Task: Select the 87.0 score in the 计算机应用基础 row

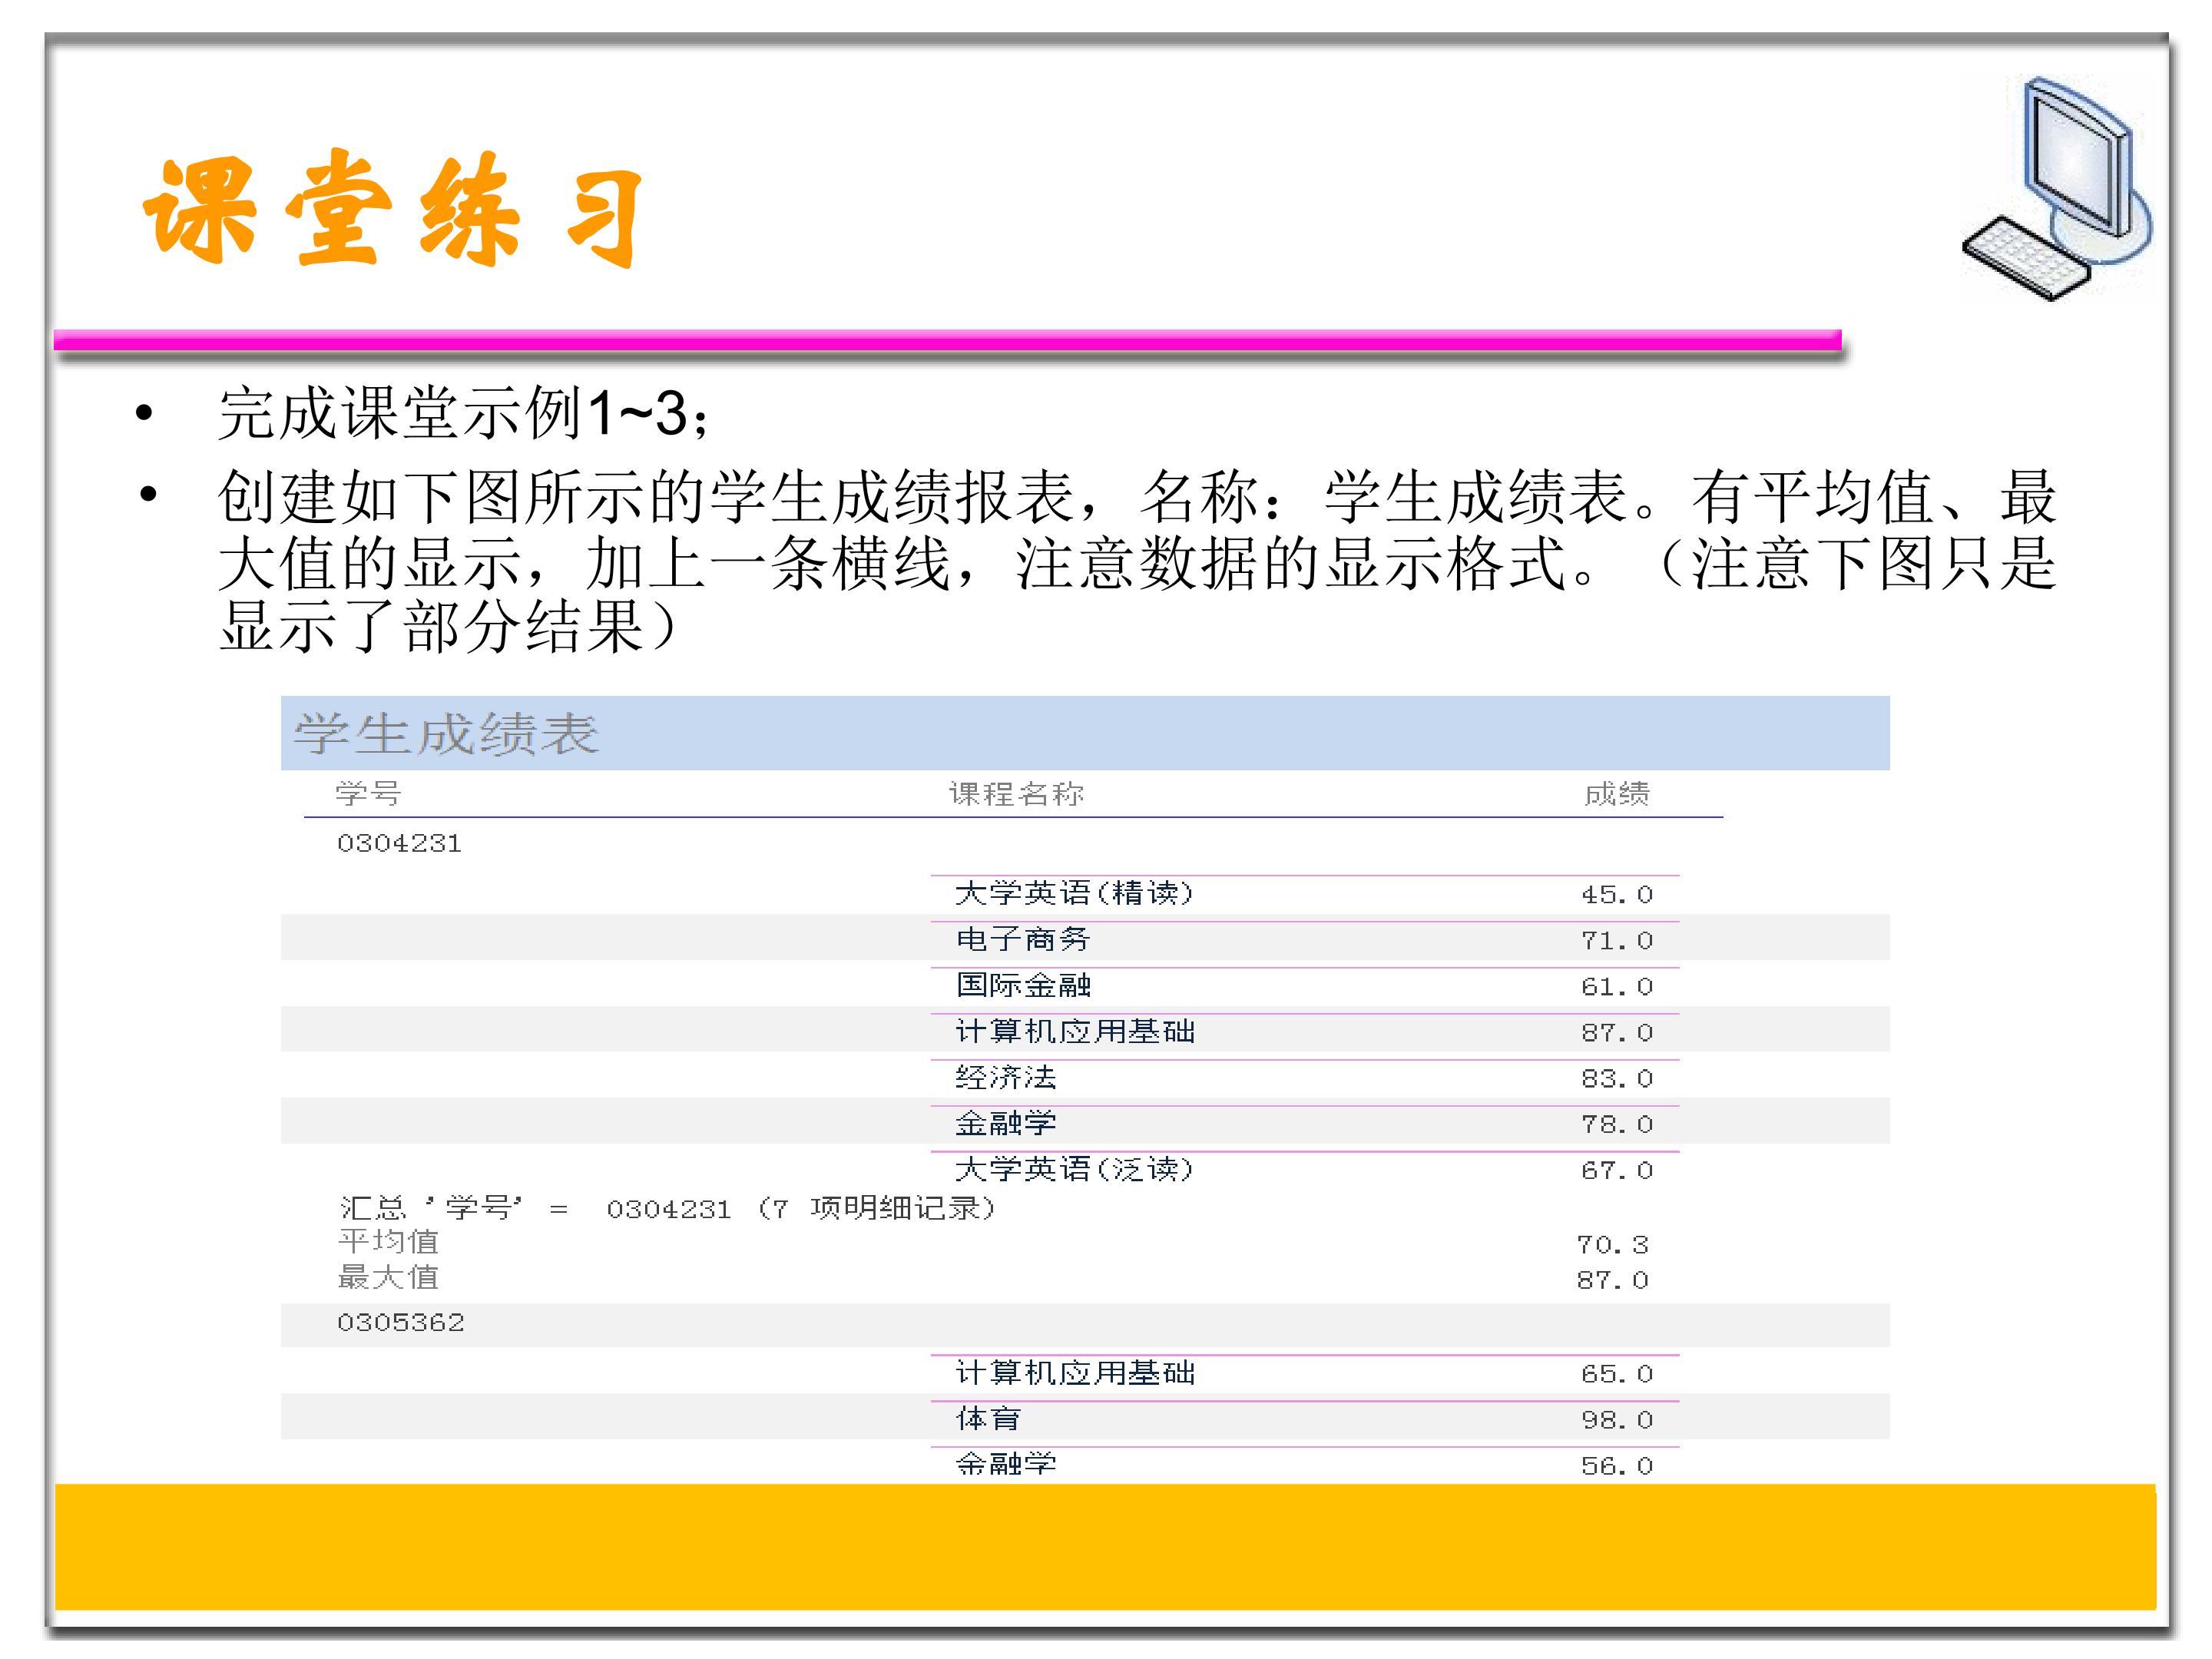Action: tap(1617, 1033)
